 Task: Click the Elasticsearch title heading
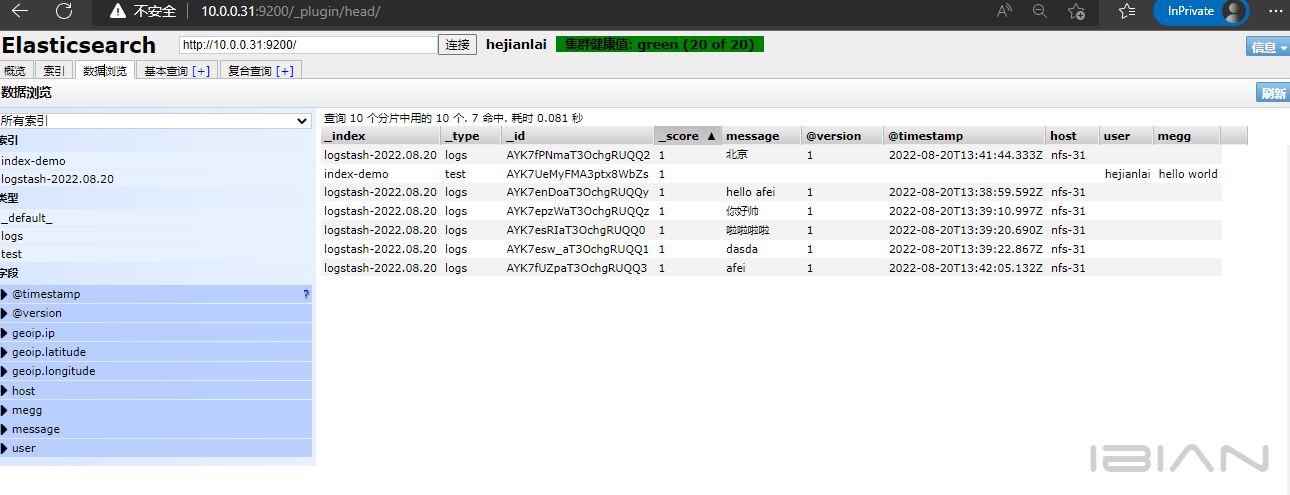pos(78,45)
